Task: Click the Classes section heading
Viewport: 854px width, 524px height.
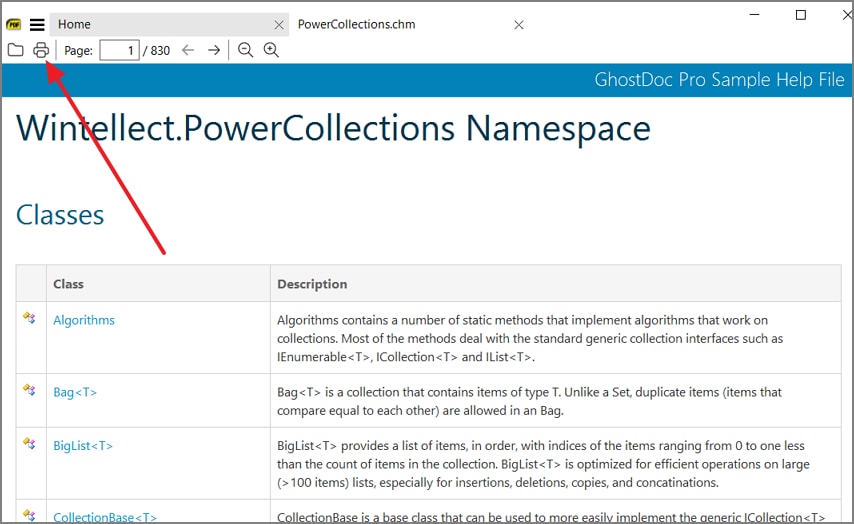Action: 60,215
